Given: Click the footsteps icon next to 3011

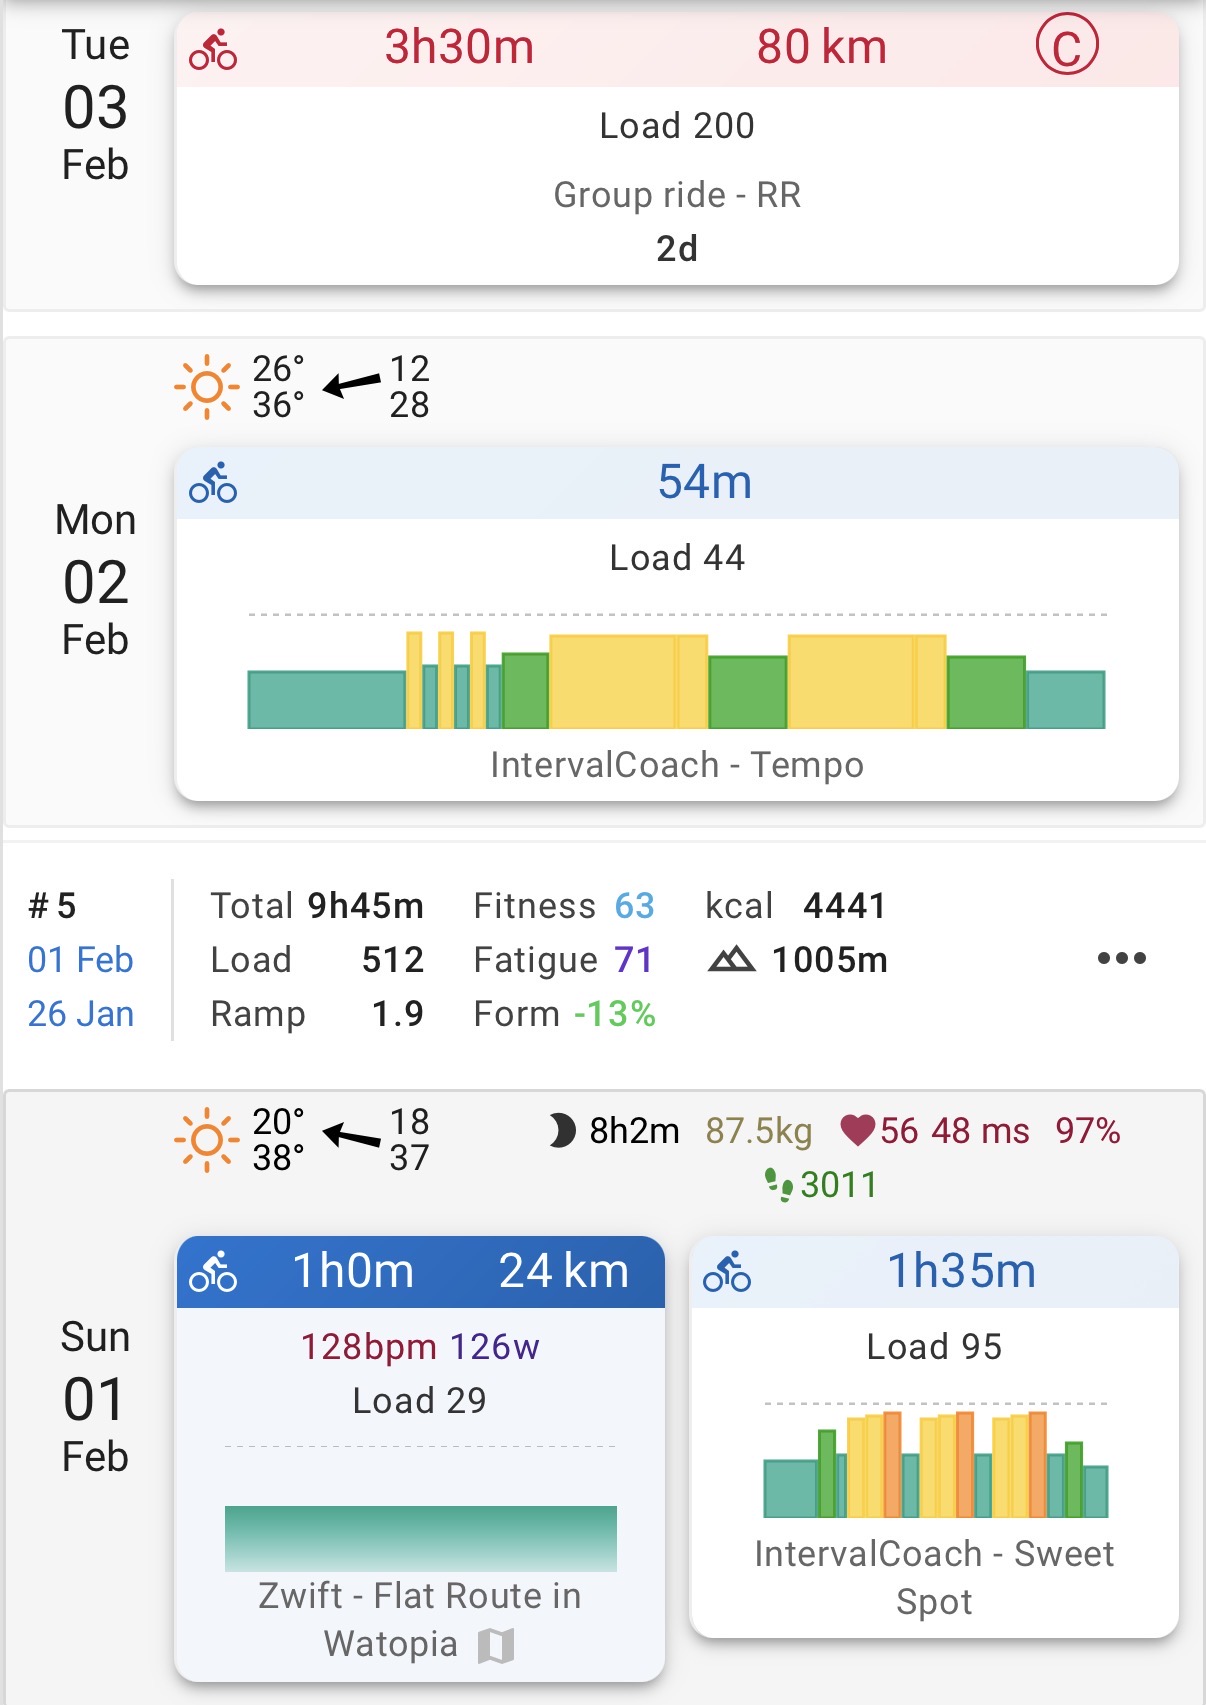Looking at the screenshot, I should coord(778,1184).
